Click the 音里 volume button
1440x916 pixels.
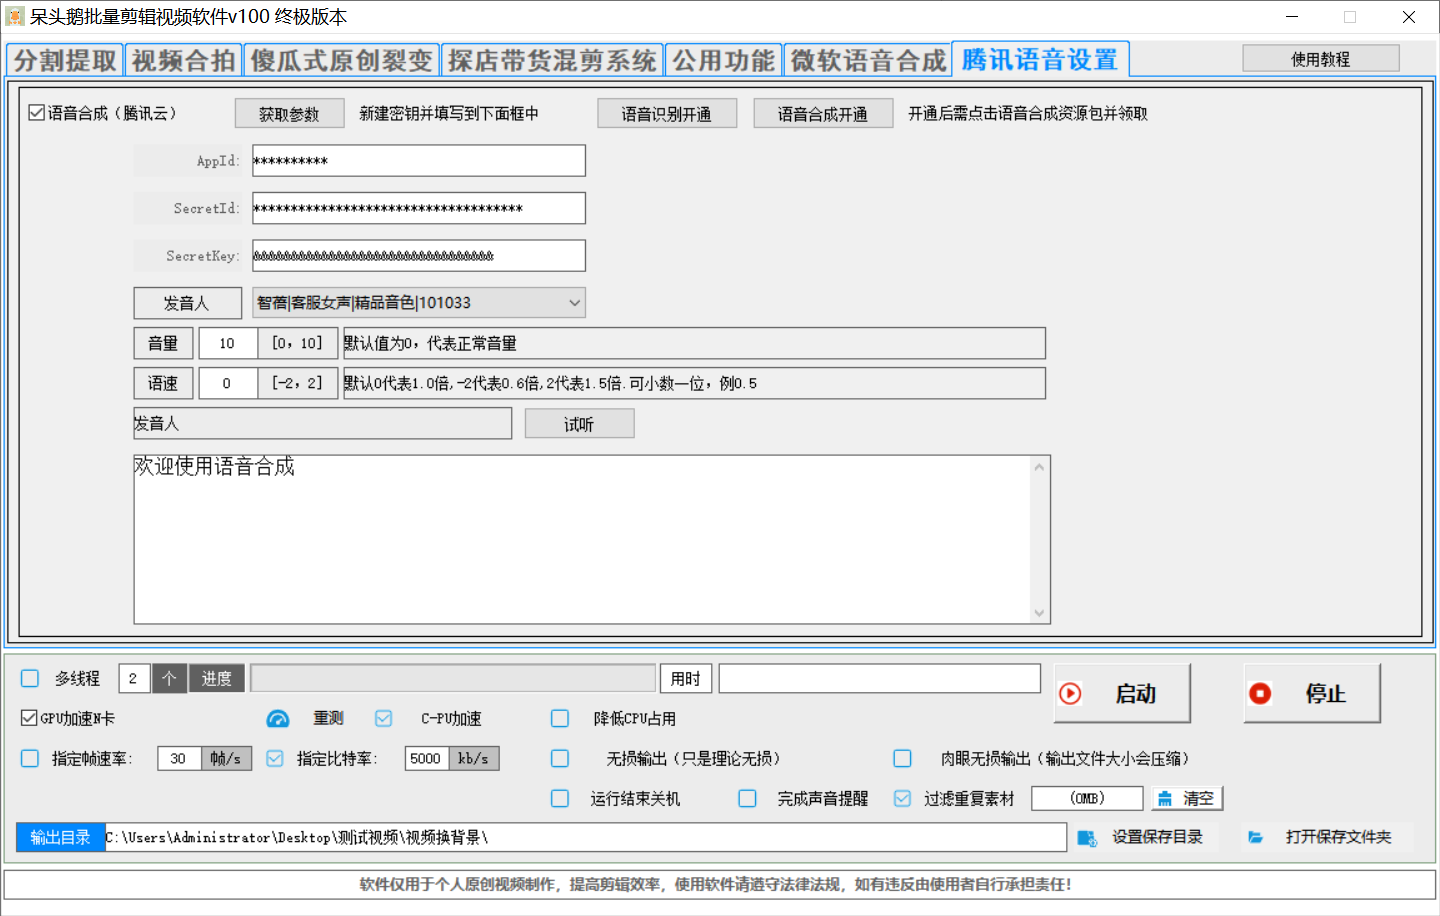(x=163, y=343)
